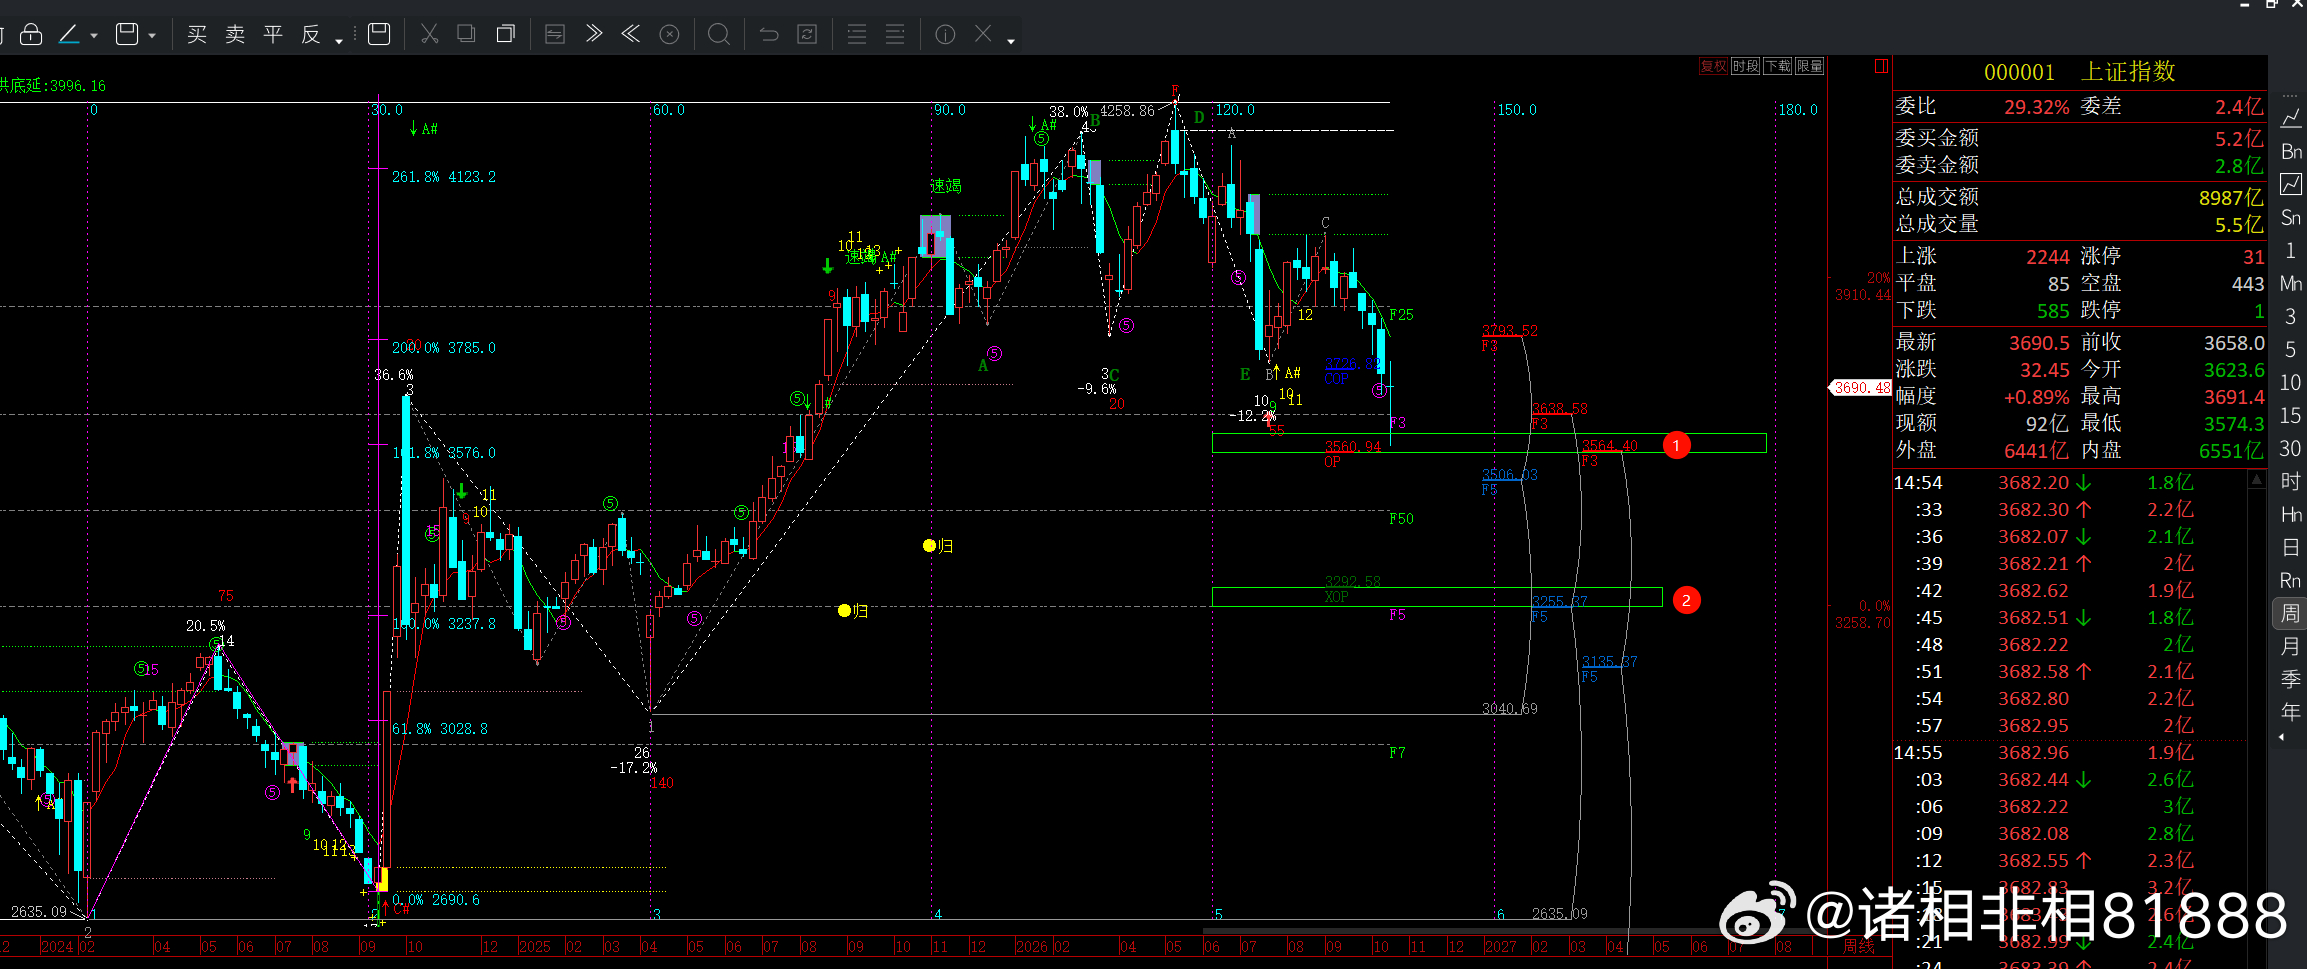2307x969 pixels.
Task: Click the circled X delete icon
Action: click(670, 35)
